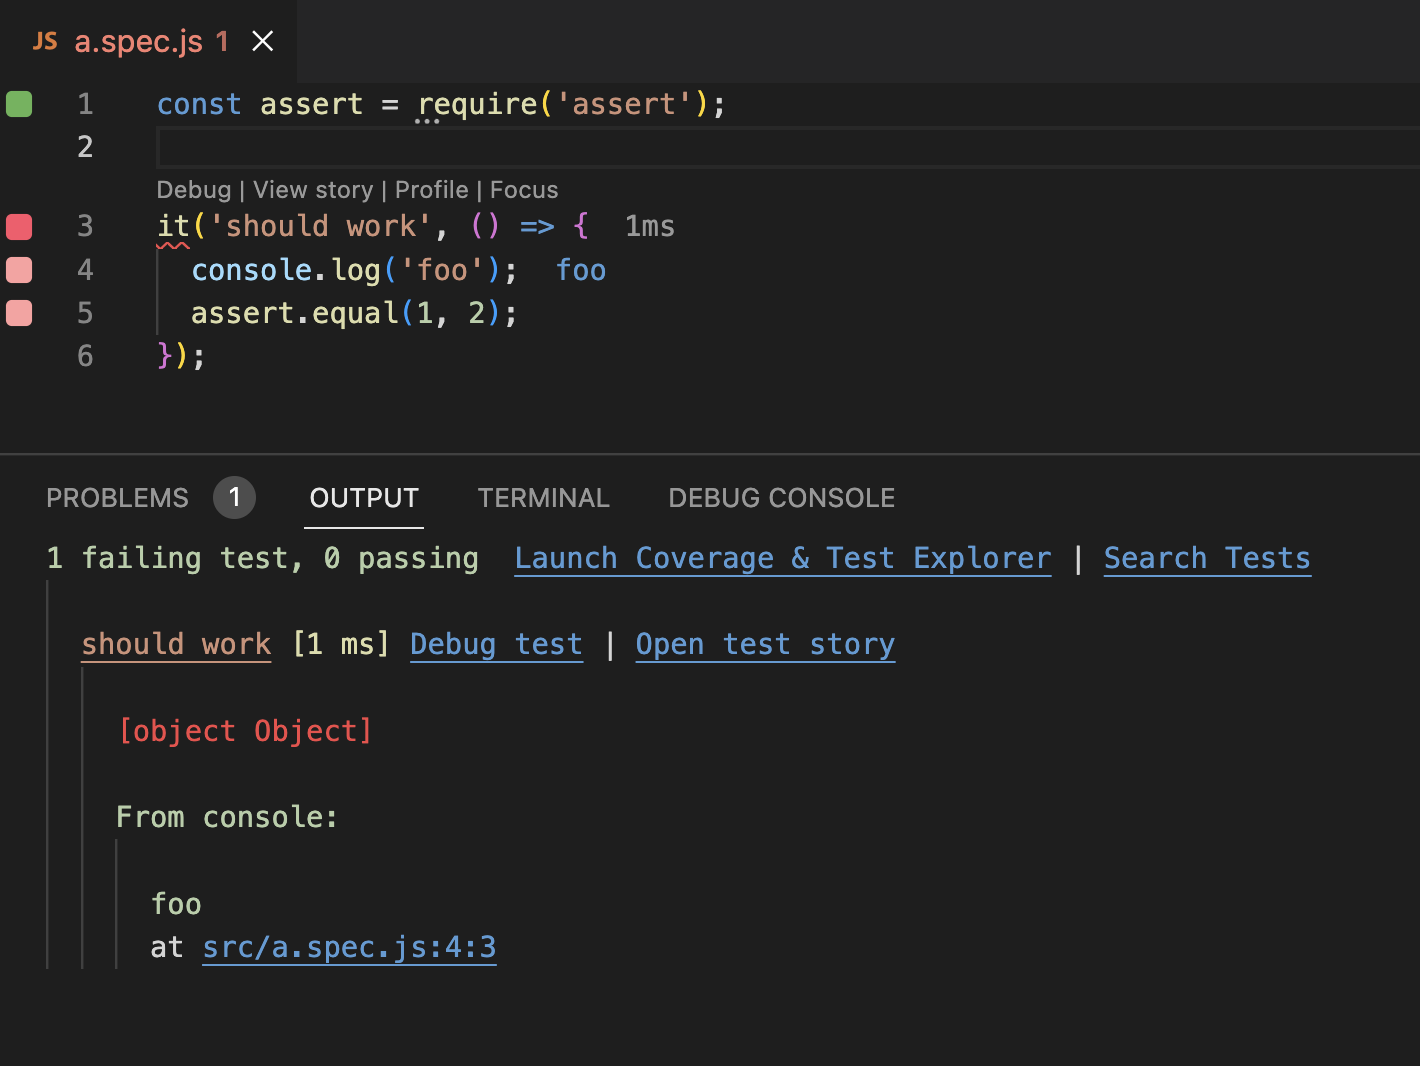Click the red gutter indicator next to line 5

(x=18, y=312)
